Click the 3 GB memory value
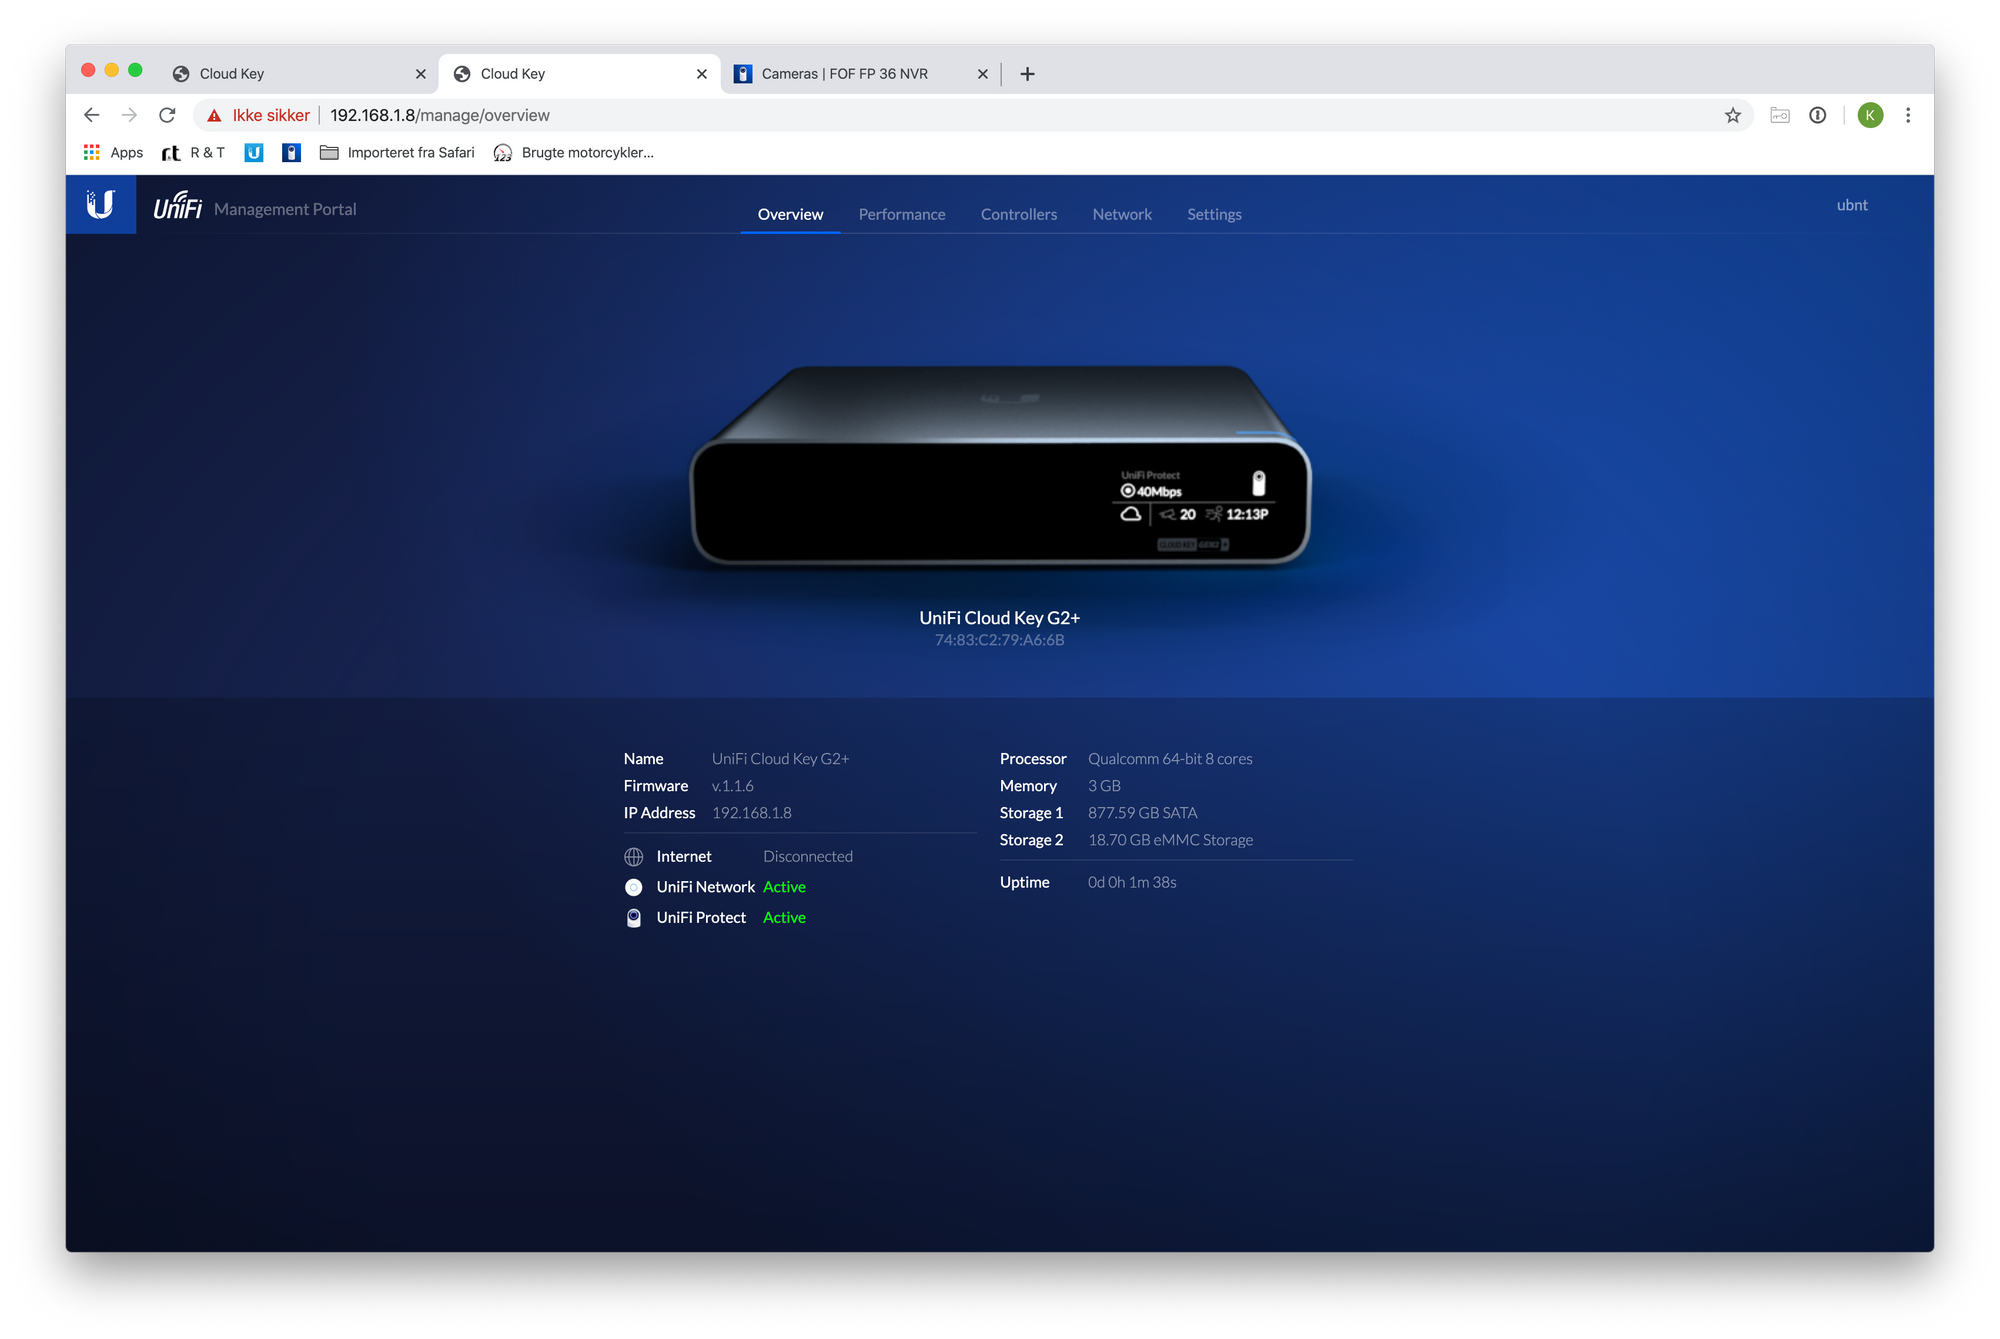The image size is (2000, 1339). 1104,786
